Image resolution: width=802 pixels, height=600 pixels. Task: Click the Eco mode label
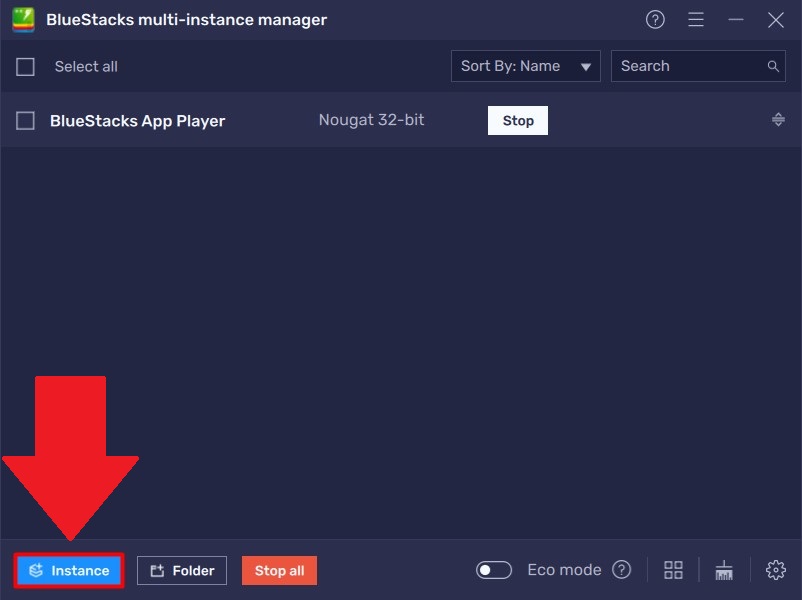tap(564, 570)
